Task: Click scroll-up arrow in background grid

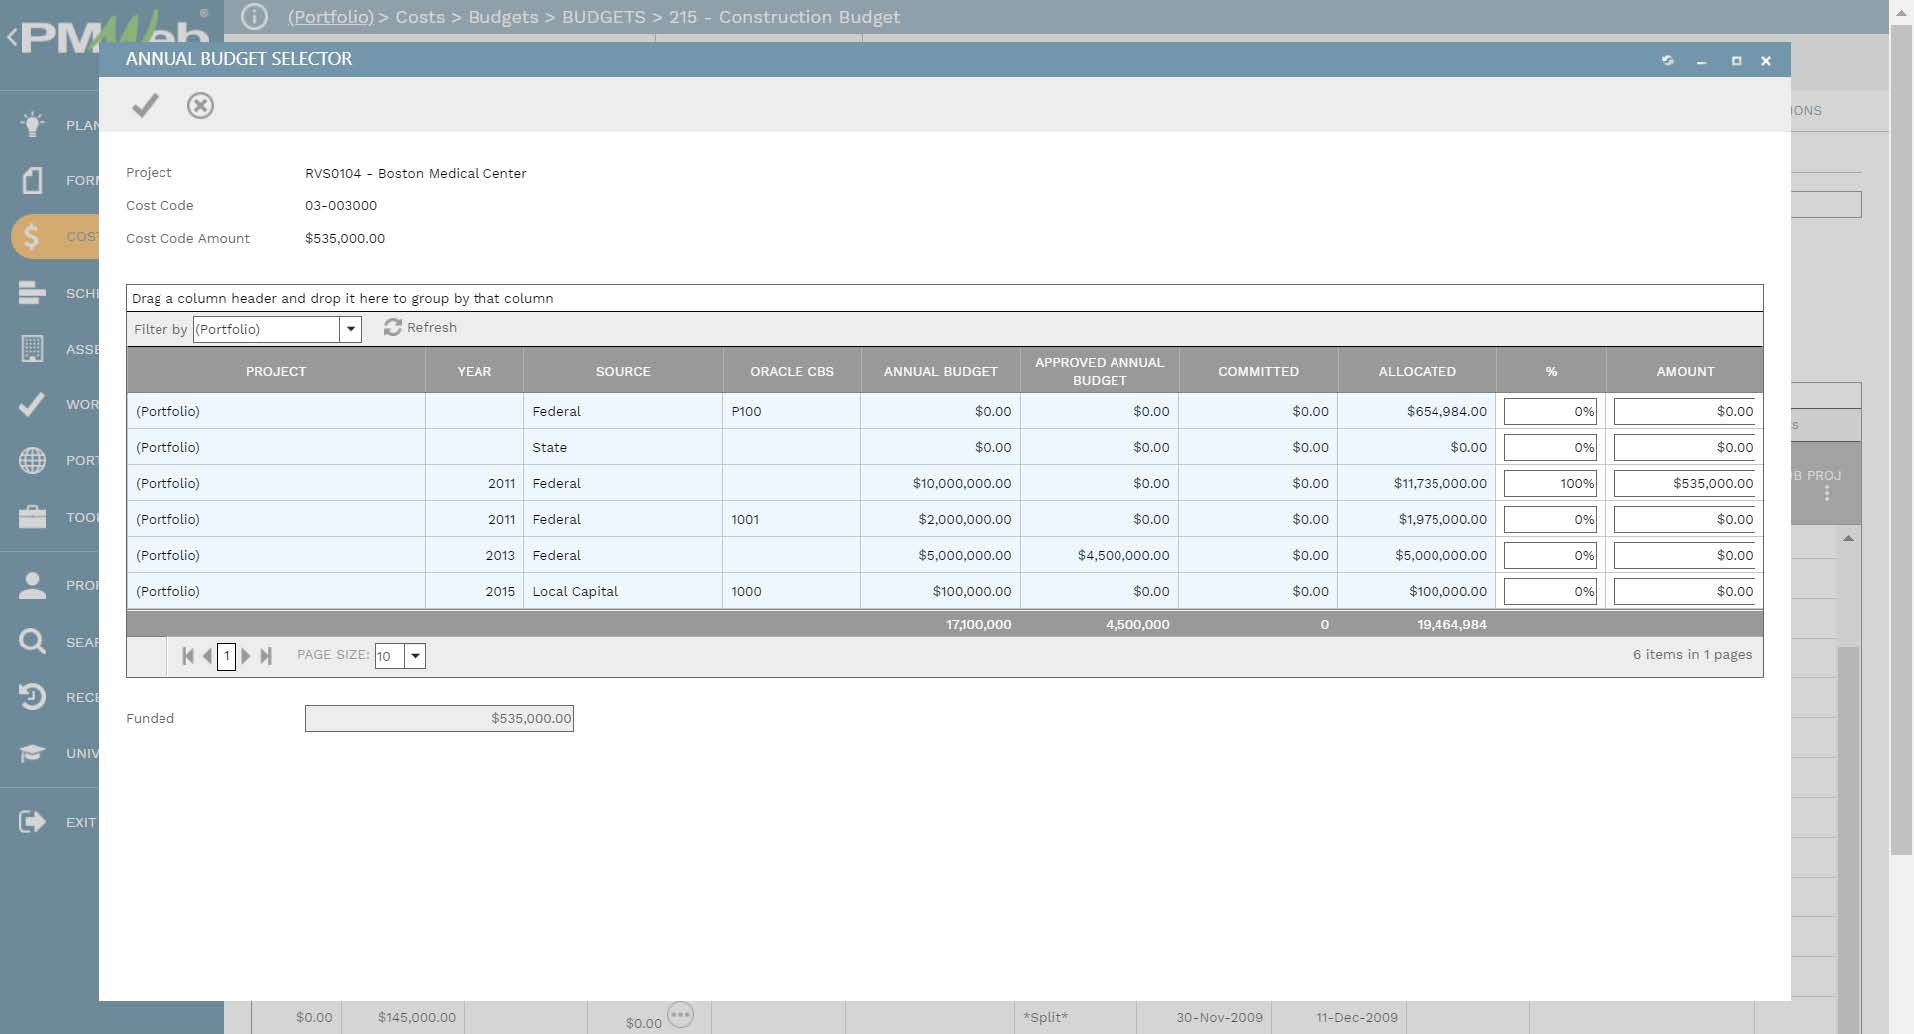Action: point(1849,539)
